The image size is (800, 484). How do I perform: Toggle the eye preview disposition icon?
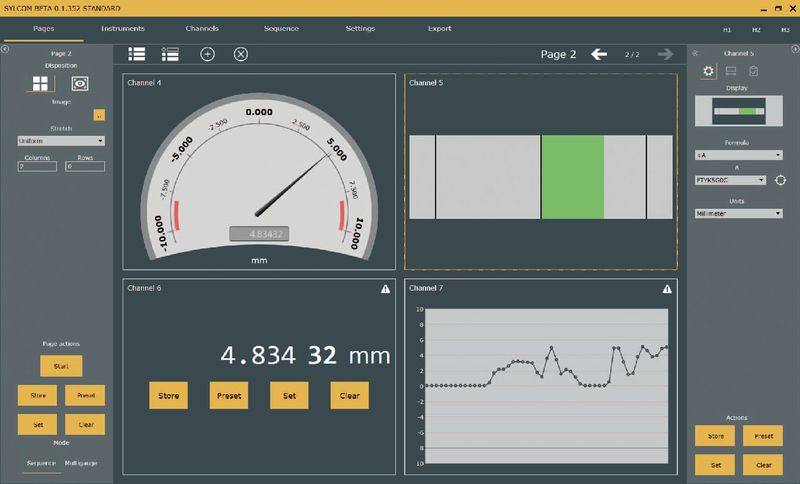click(79, 85)
